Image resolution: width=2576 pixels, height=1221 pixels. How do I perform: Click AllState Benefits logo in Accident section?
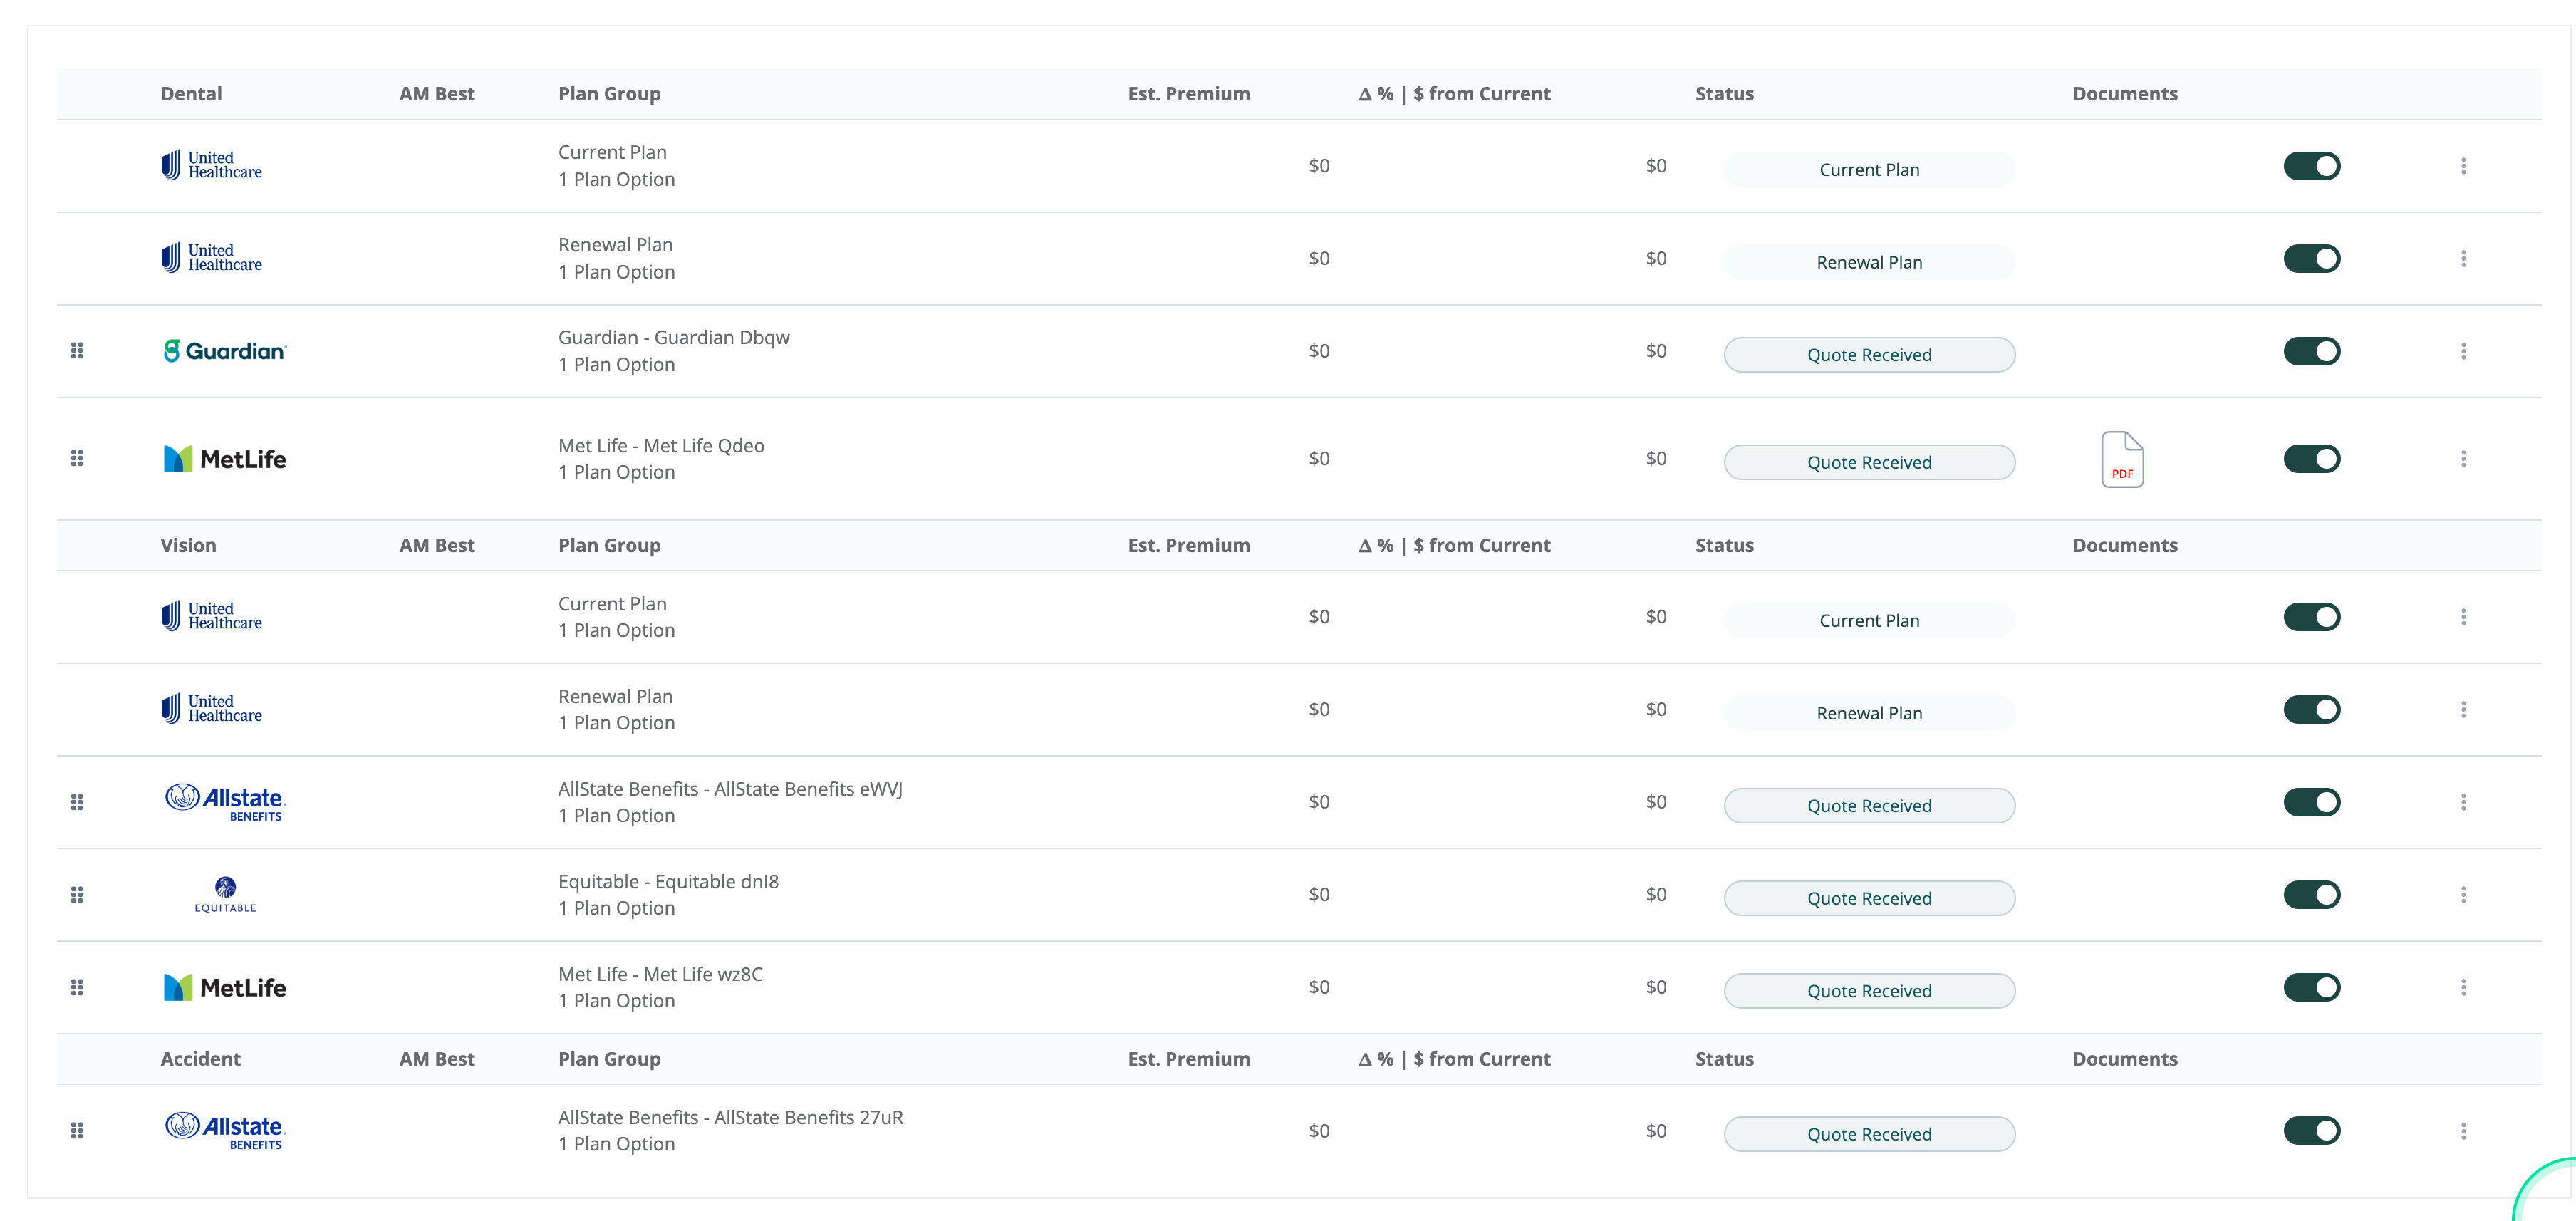tap(225, 1130)
